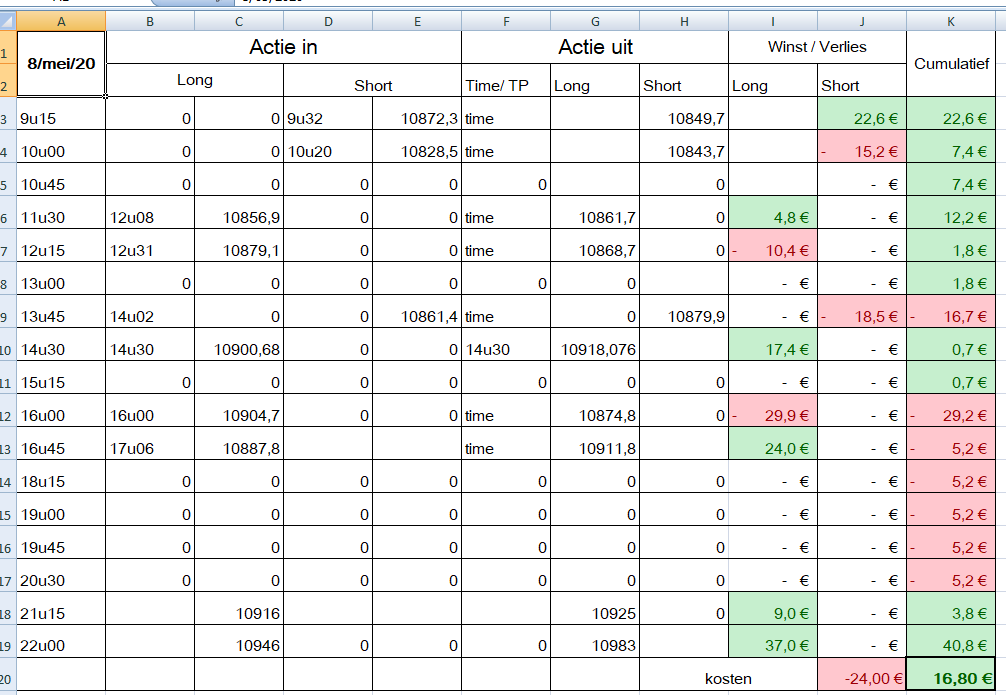Click the 9u32 short entry time cell
The image size is (1006, 695).
click(328, 118)
